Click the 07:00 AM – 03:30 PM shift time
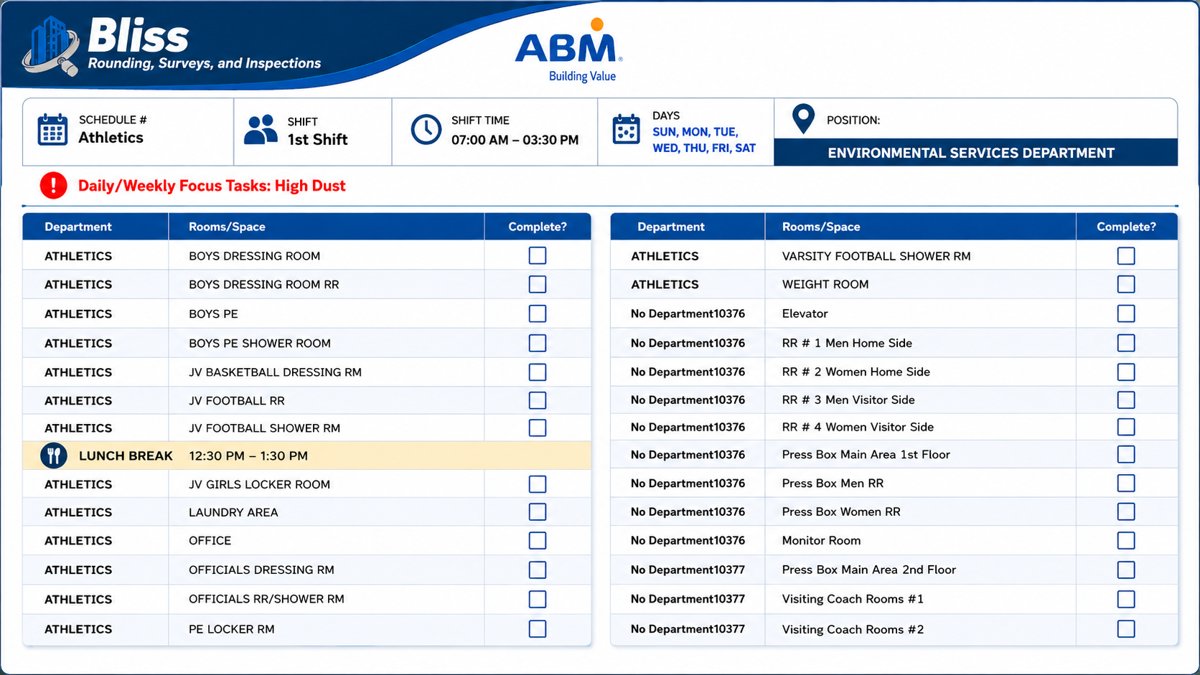1200x675 pixels. [515, 140]
